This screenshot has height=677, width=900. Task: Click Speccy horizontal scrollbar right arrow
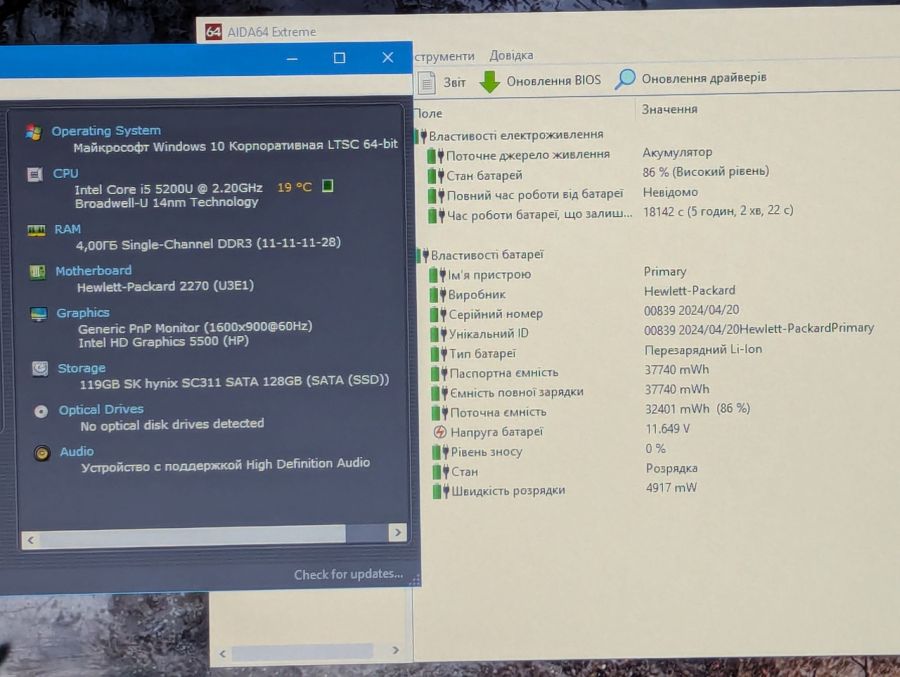pyautogui.click(x=398, y=533)
